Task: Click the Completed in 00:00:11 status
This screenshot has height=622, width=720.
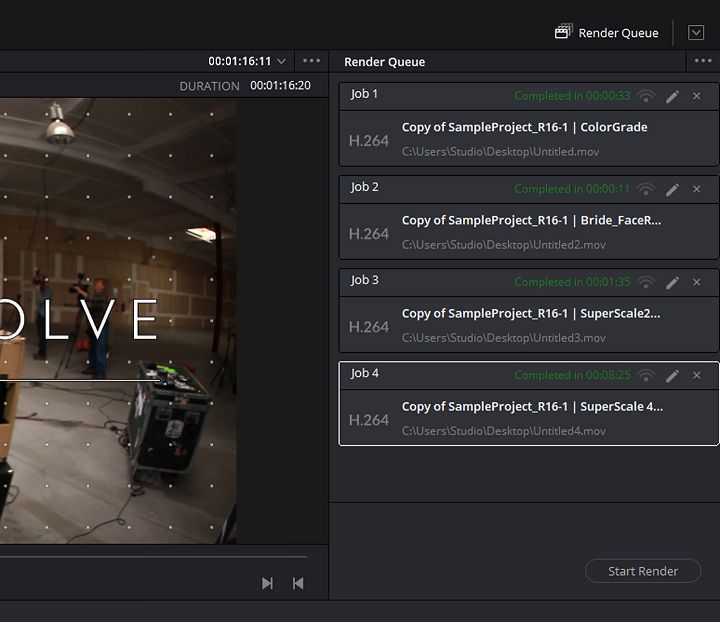Action: [572, 189]
